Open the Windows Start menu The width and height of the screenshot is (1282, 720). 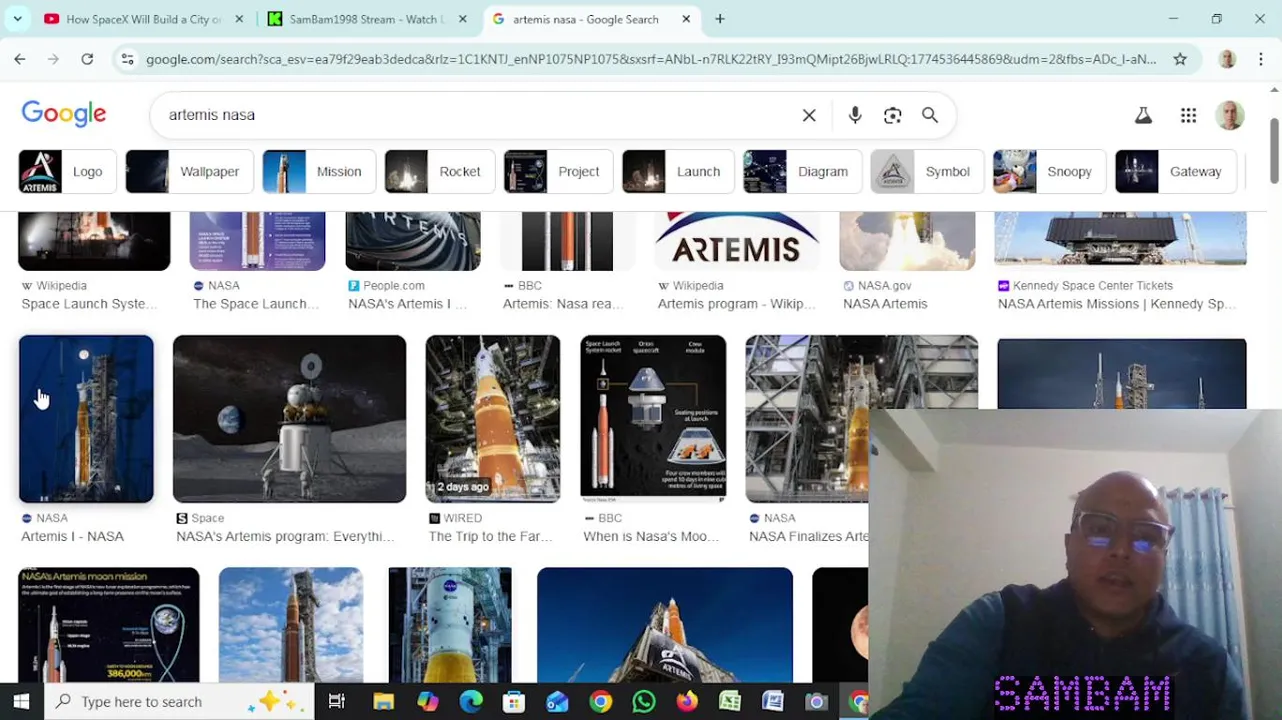click(x=21, y=702)
